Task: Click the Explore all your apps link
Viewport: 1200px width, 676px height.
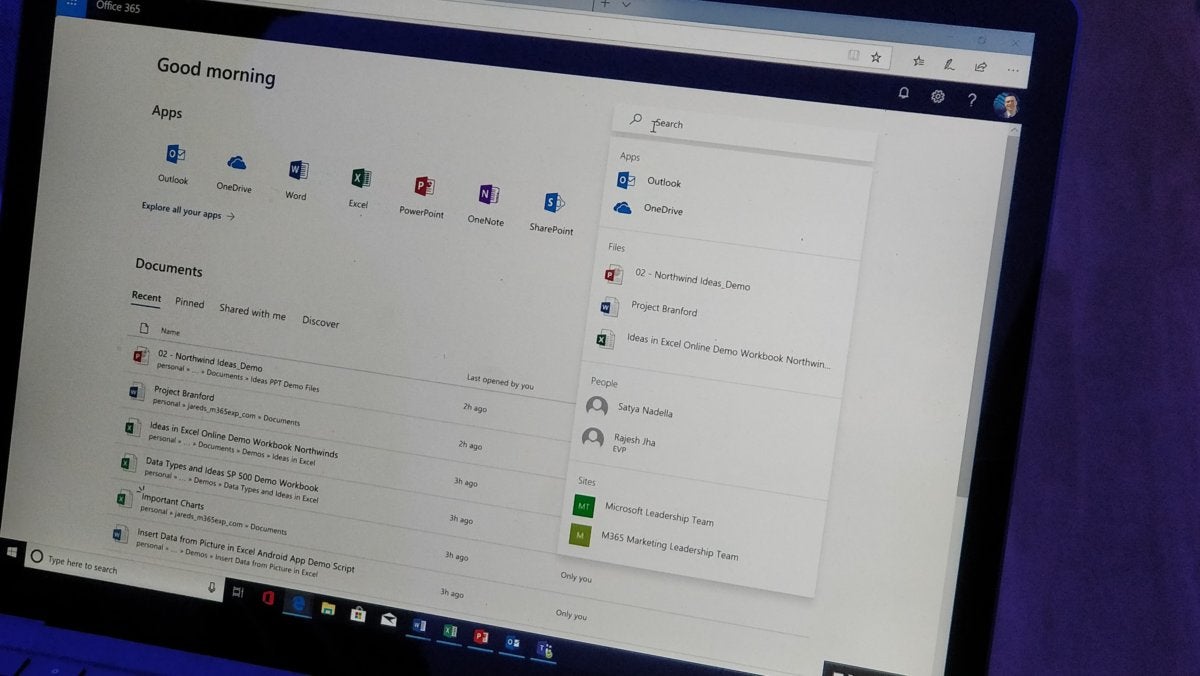Action: 188,211
